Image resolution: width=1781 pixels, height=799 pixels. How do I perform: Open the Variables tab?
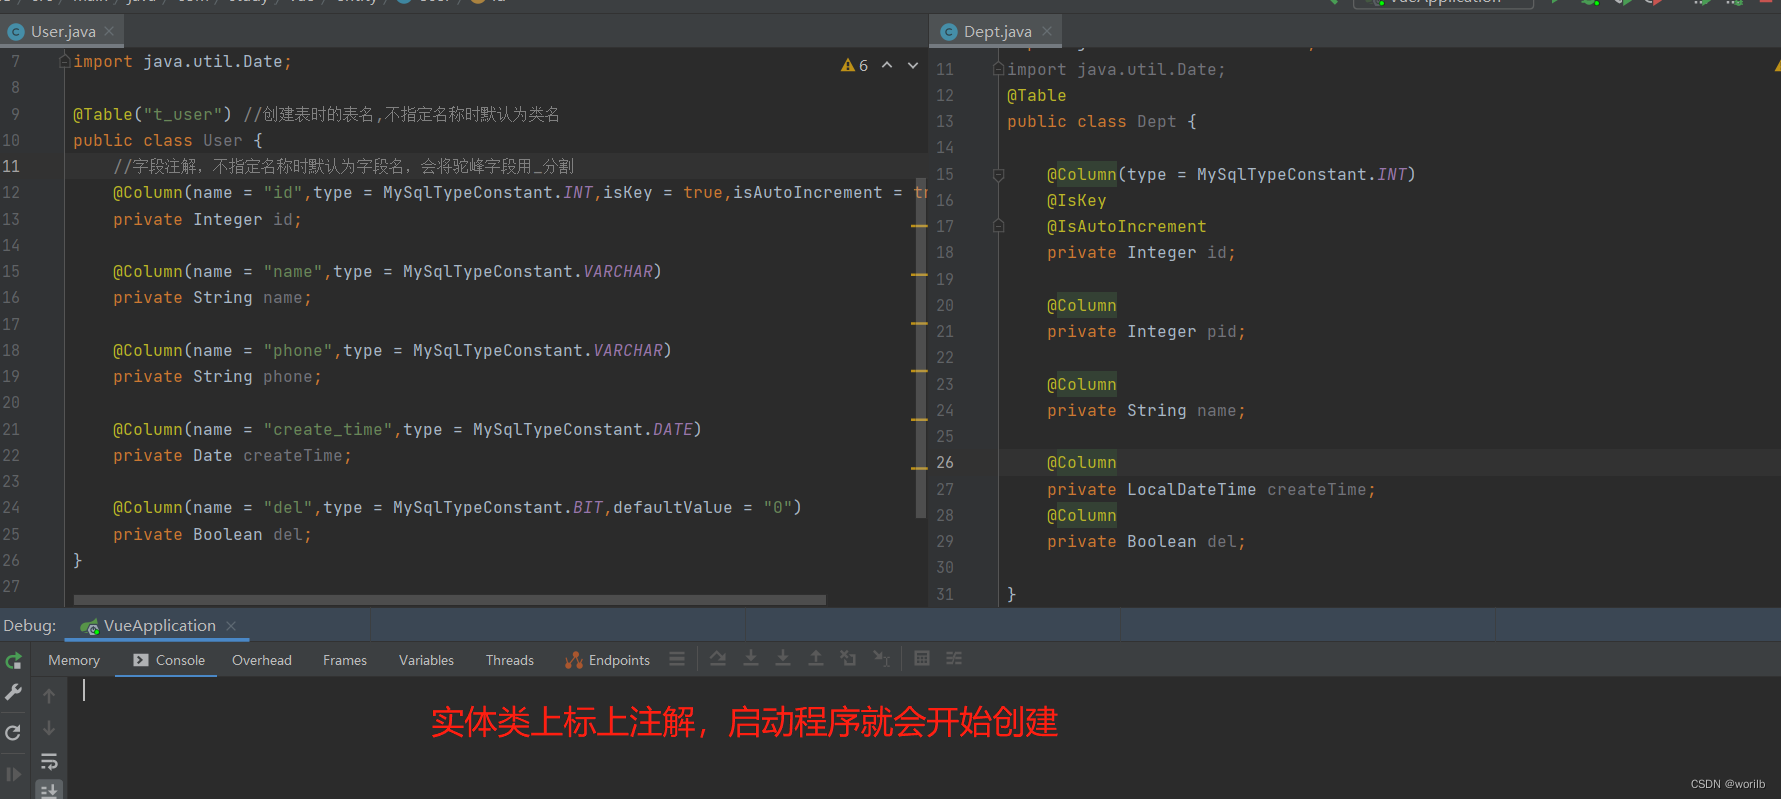426,660
